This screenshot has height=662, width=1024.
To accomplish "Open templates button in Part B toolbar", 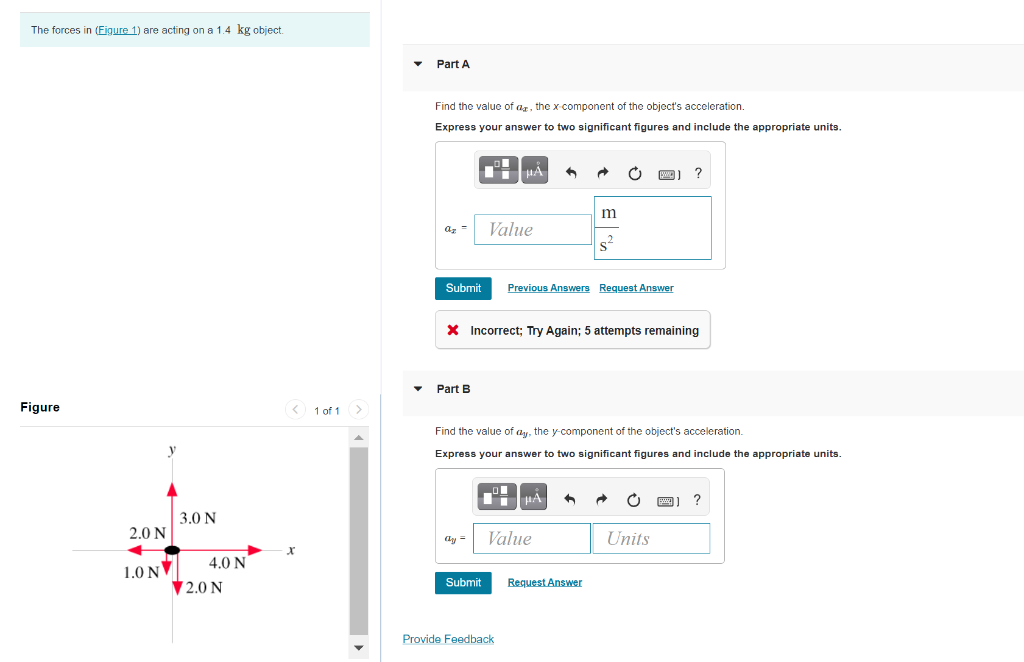I will [x=497, y=497].
